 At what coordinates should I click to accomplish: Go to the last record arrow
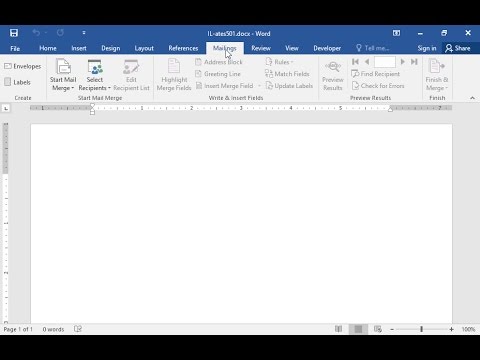coord(414,62)
